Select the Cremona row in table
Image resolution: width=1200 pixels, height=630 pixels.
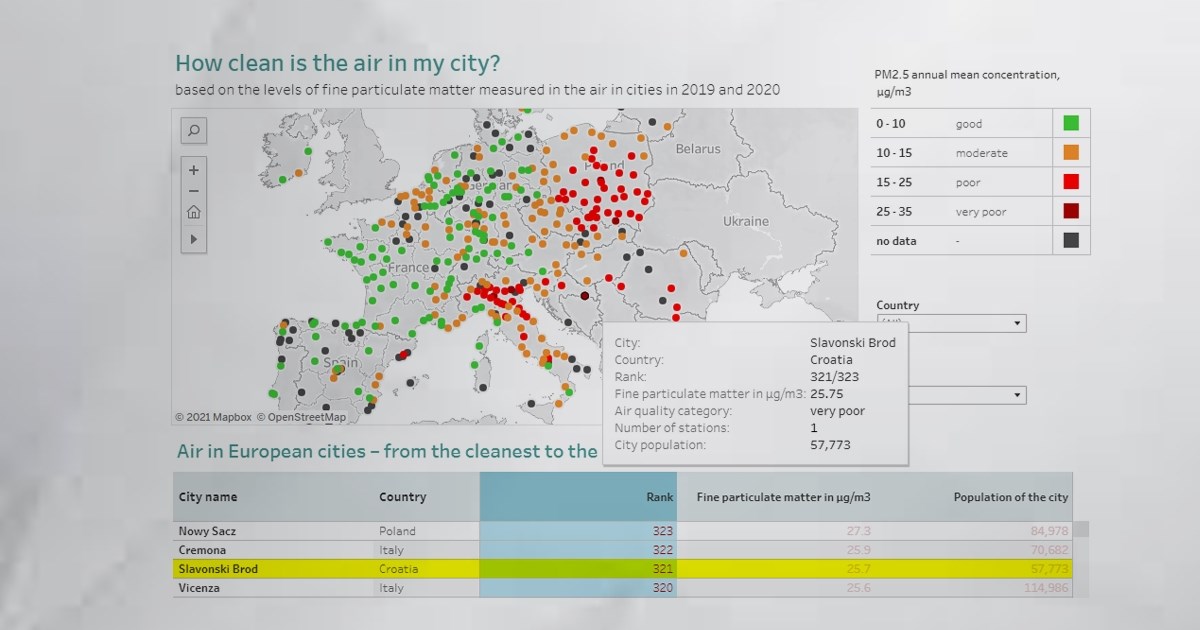point(203,550)
